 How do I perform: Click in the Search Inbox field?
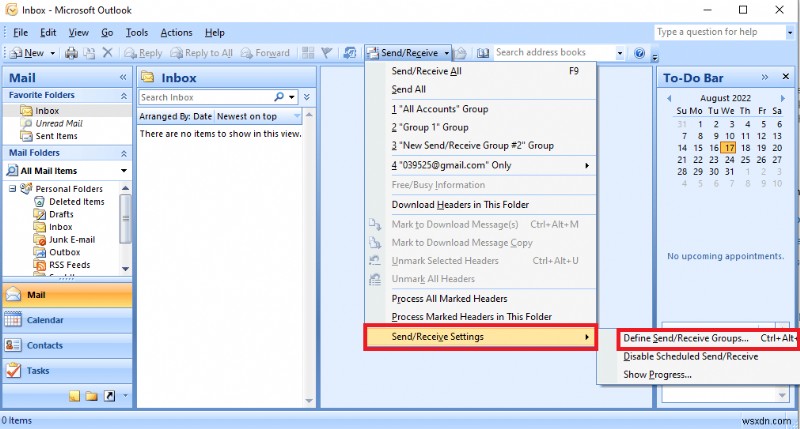[x=206, y=97]
